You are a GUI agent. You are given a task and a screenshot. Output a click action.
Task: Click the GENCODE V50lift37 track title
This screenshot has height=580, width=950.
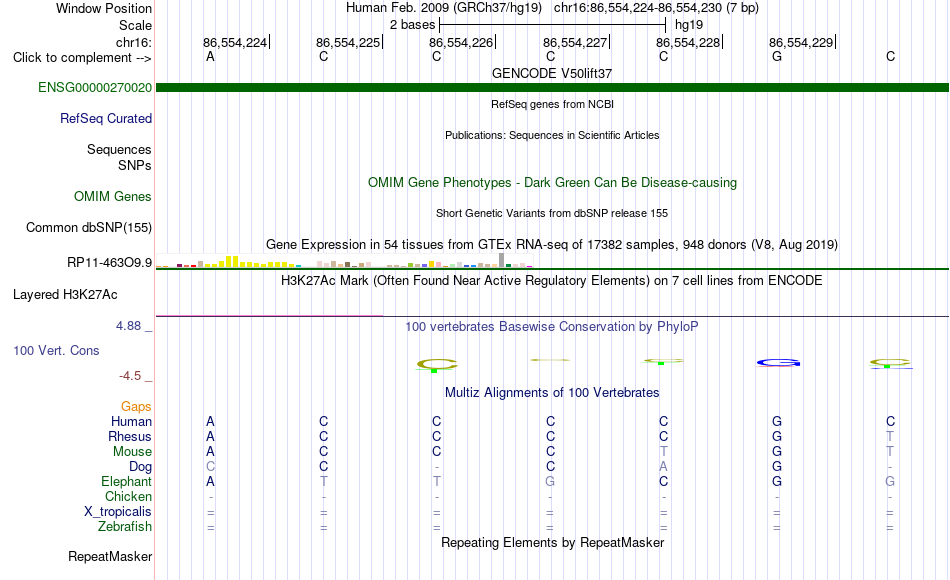pos(552,73)
